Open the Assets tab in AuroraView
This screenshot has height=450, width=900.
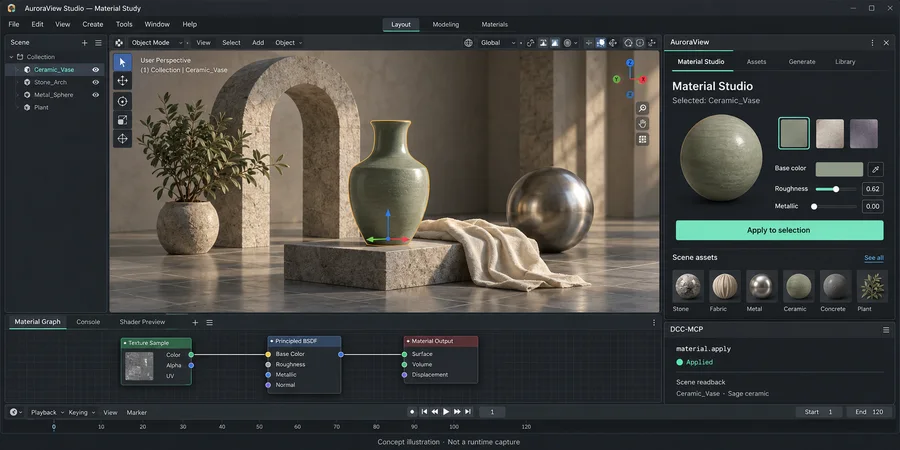[x=756, y=61]
